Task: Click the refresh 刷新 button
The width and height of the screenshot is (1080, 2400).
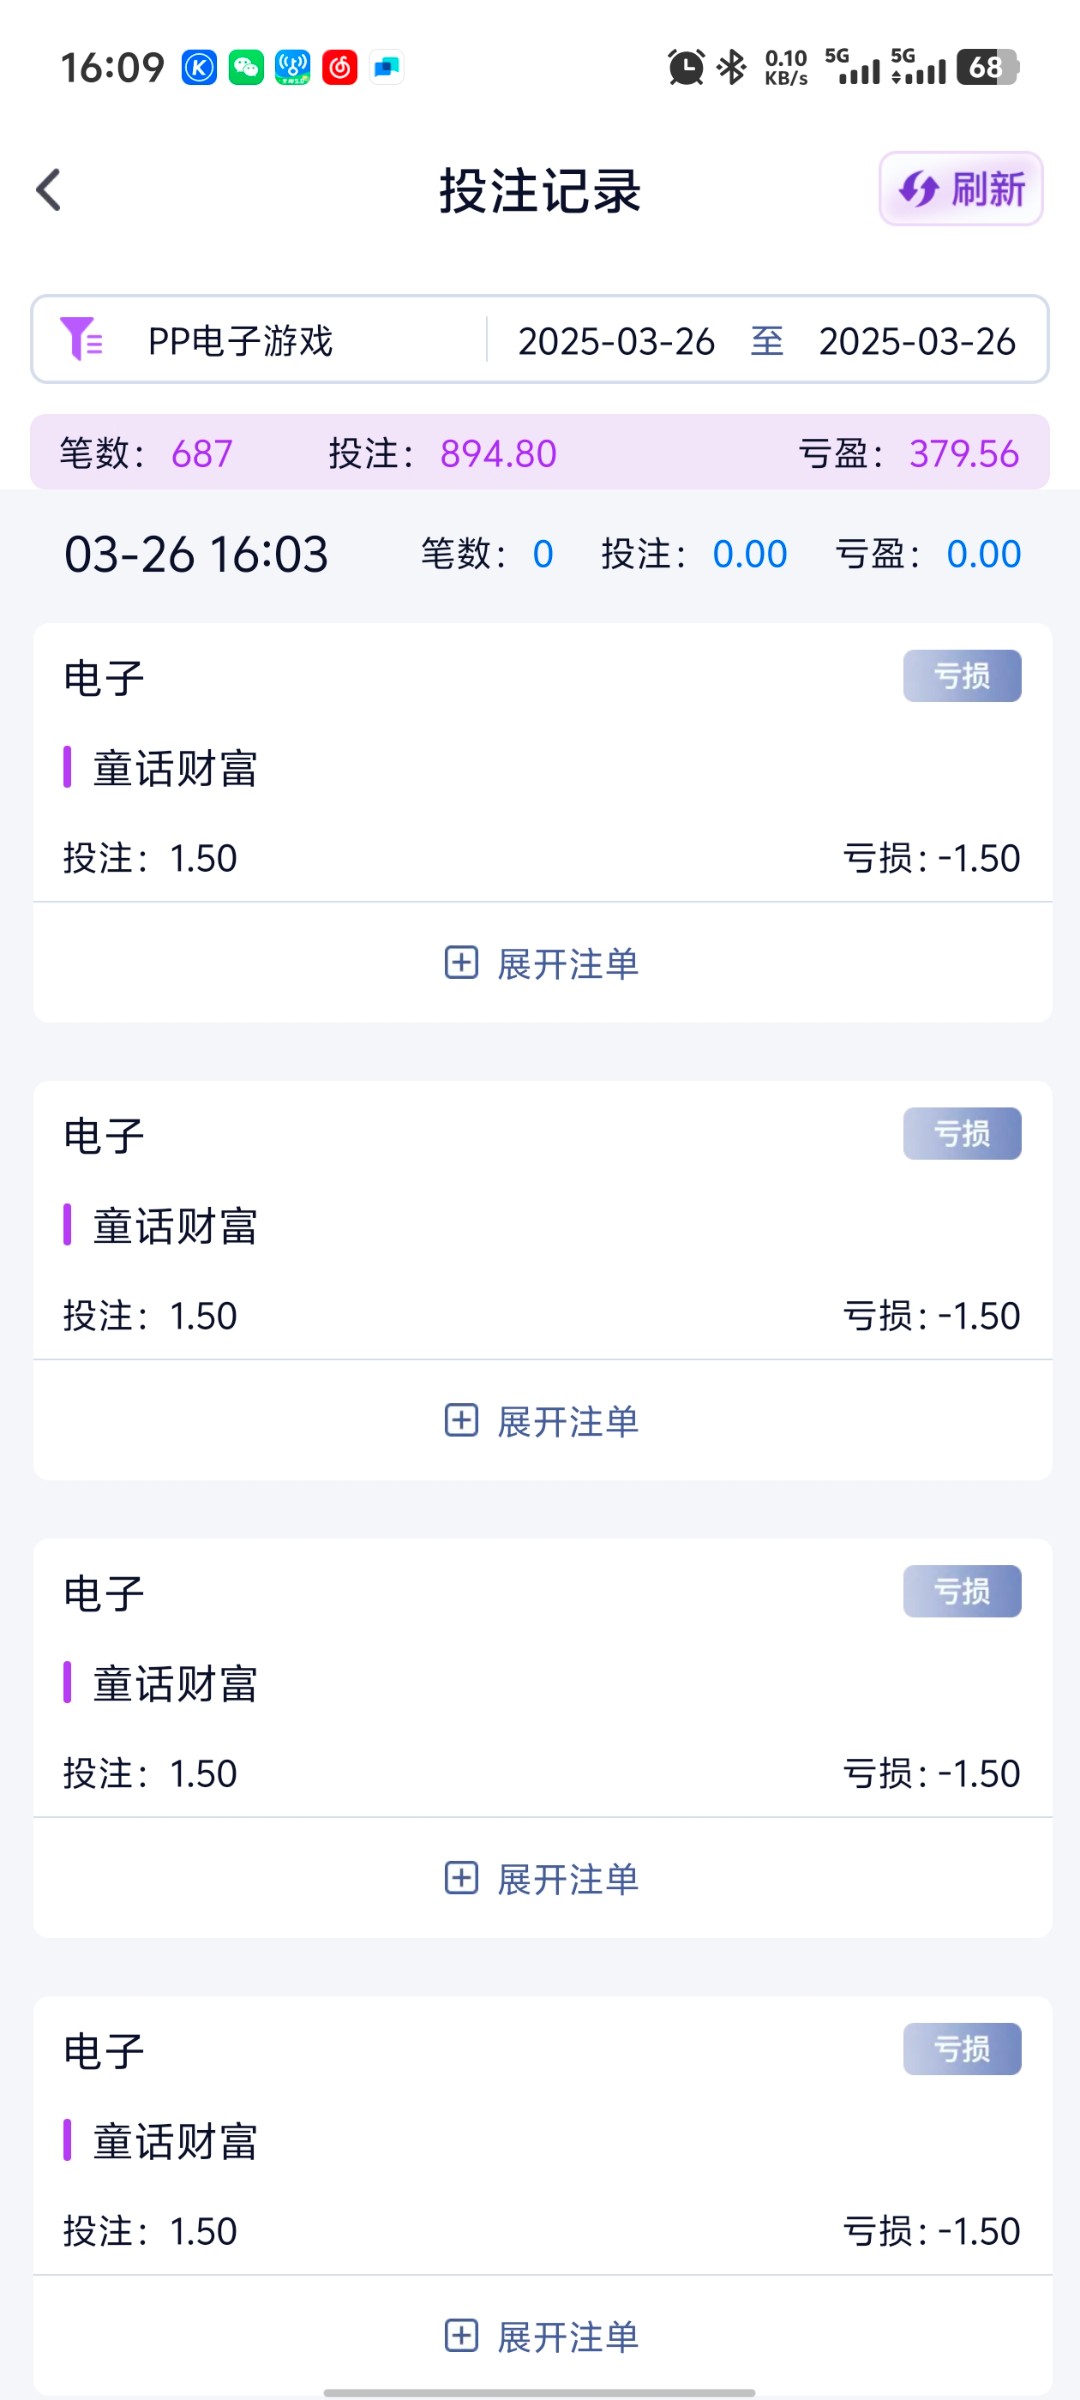Action: (961, 189)
